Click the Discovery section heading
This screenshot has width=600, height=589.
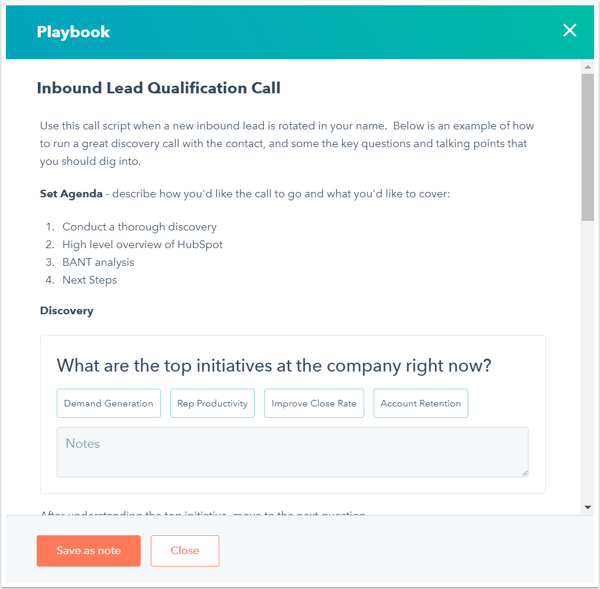(x=67, y=311)
